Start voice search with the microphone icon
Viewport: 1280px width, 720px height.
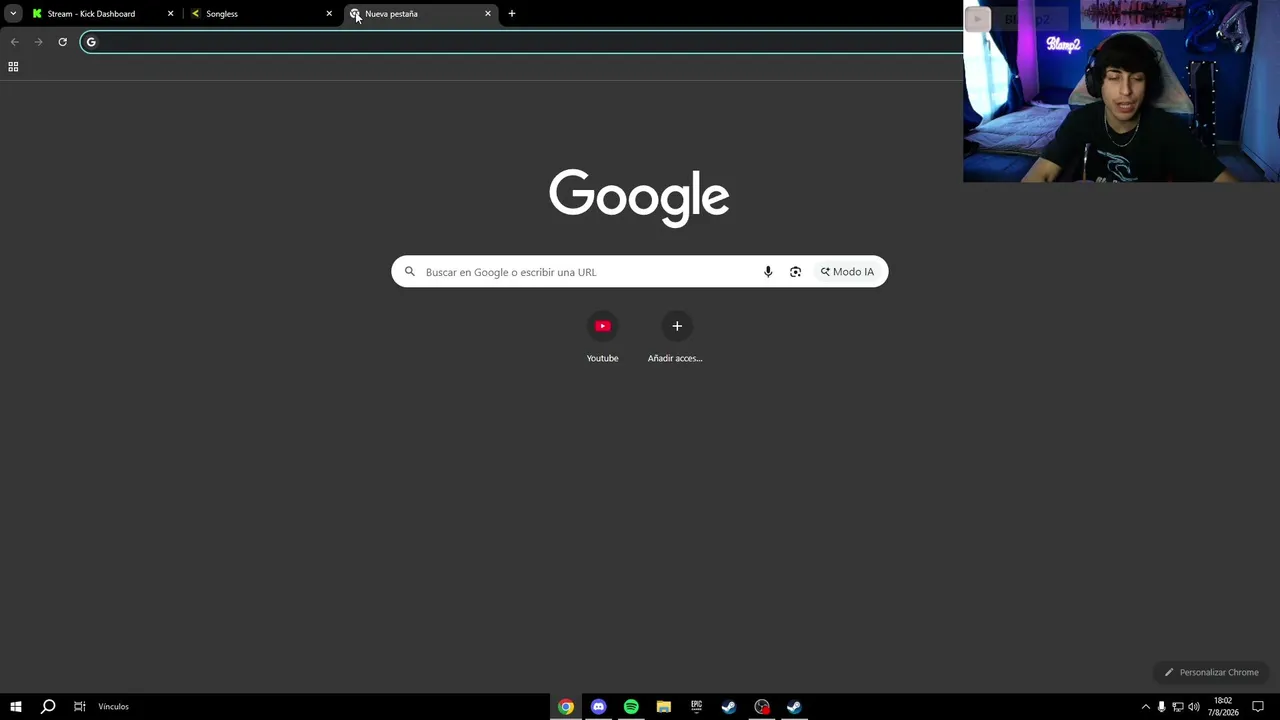768,272
